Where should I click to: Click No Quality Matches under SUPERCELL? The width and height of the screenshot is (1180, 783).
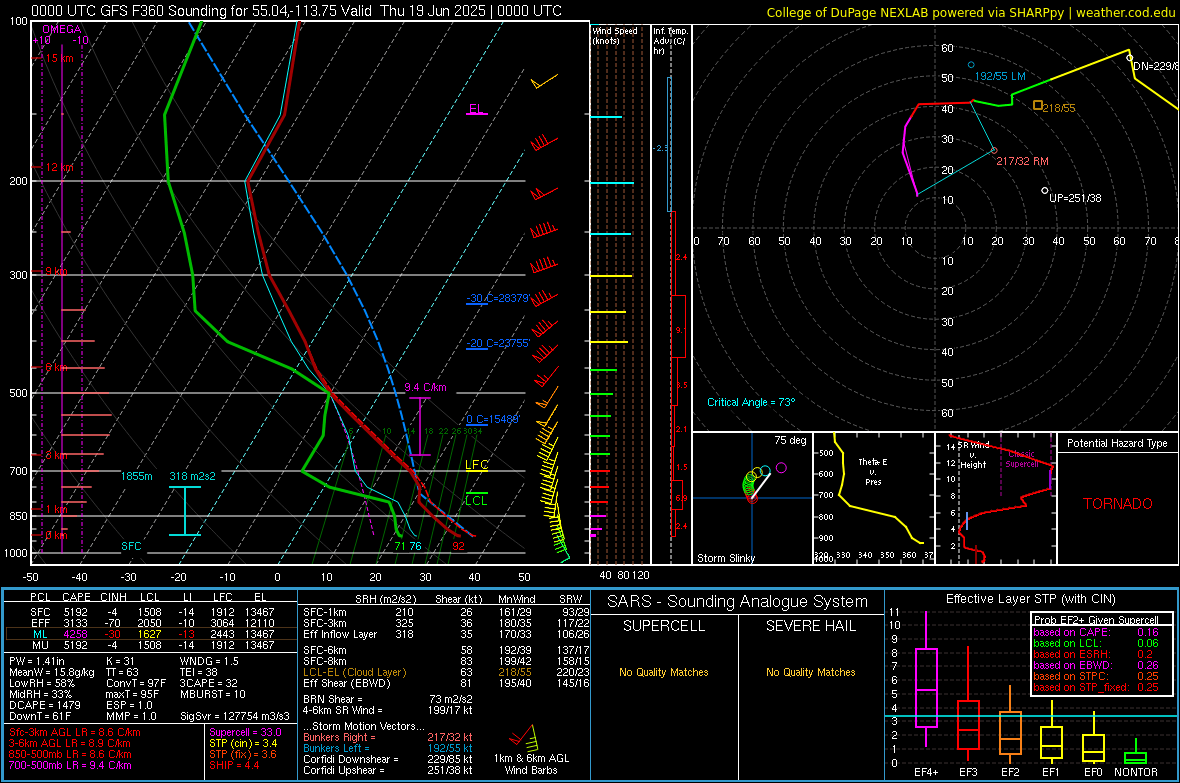[664, 672]
